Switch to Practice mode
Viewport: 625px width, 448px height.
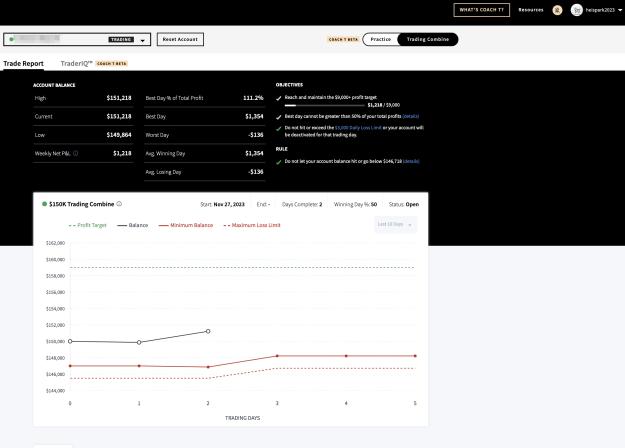click(381, 39)
